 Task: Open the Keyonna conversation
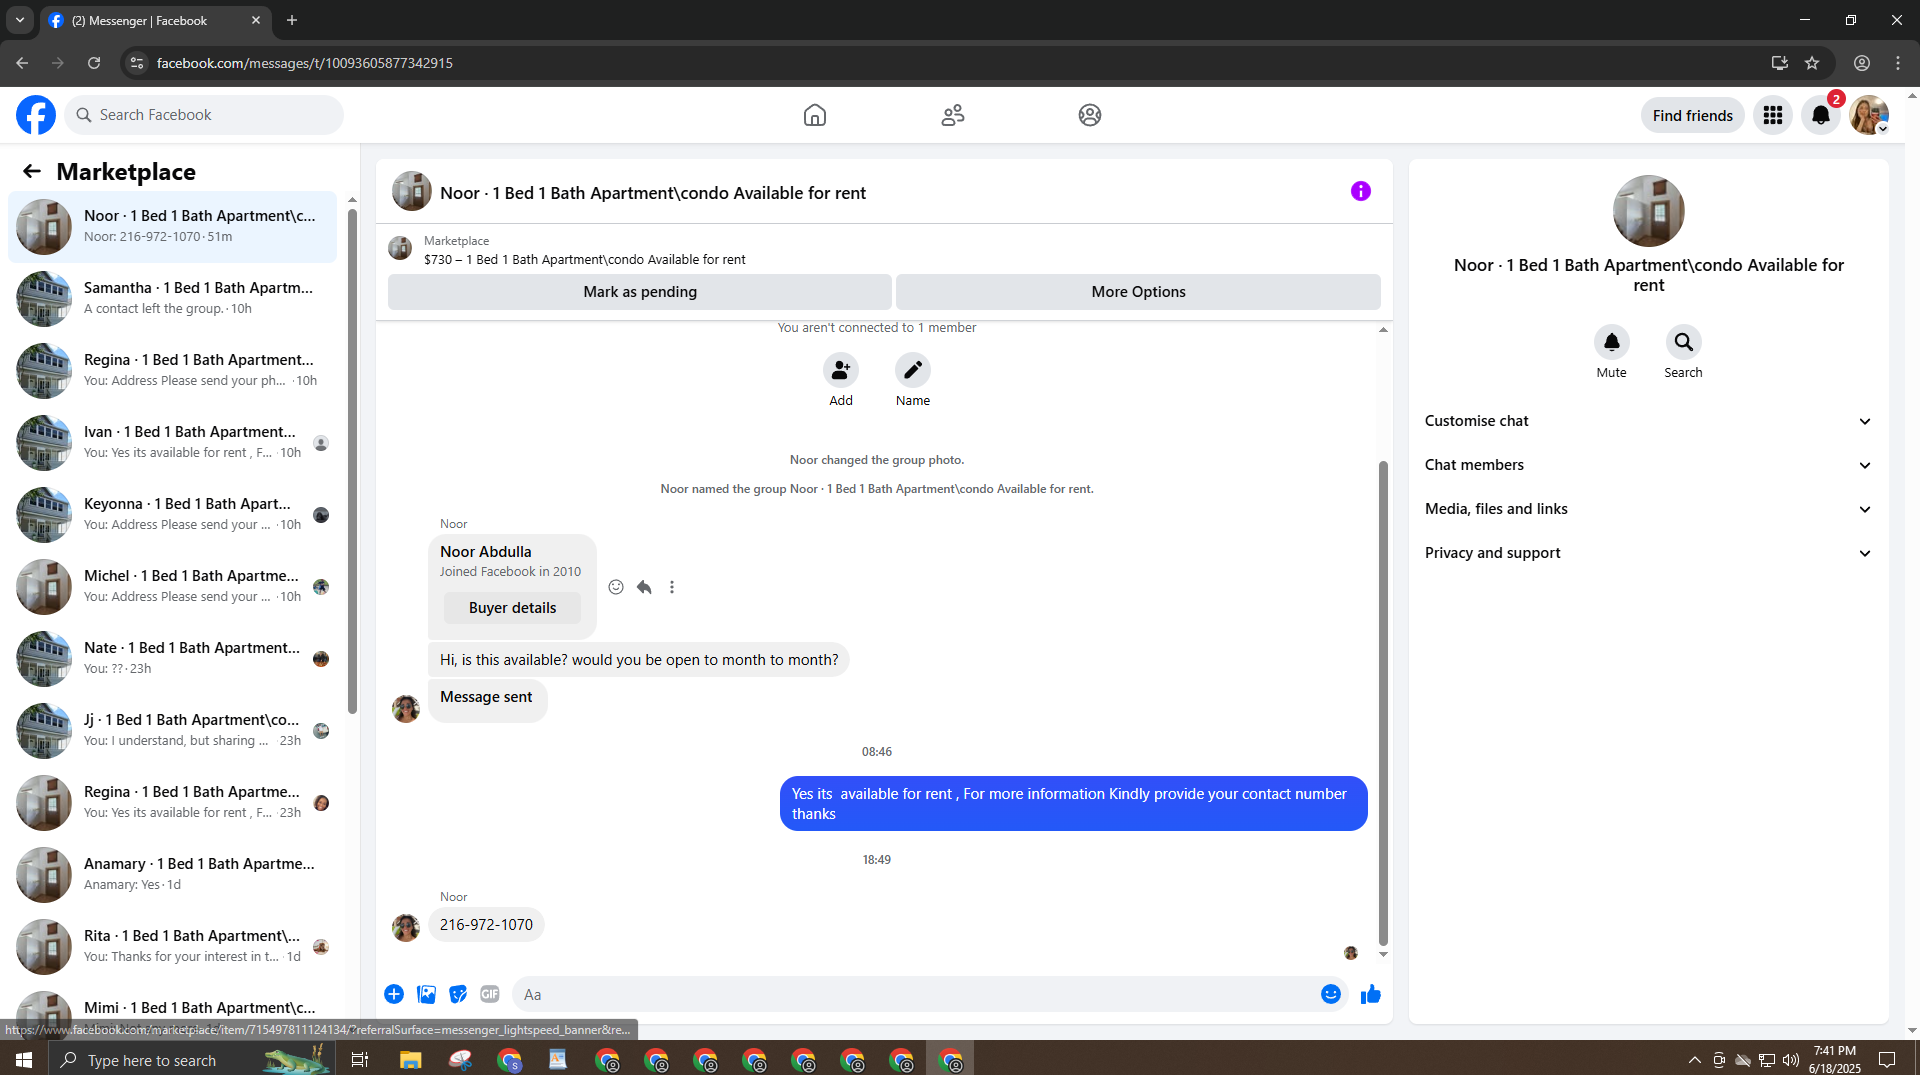pos(173,514)
